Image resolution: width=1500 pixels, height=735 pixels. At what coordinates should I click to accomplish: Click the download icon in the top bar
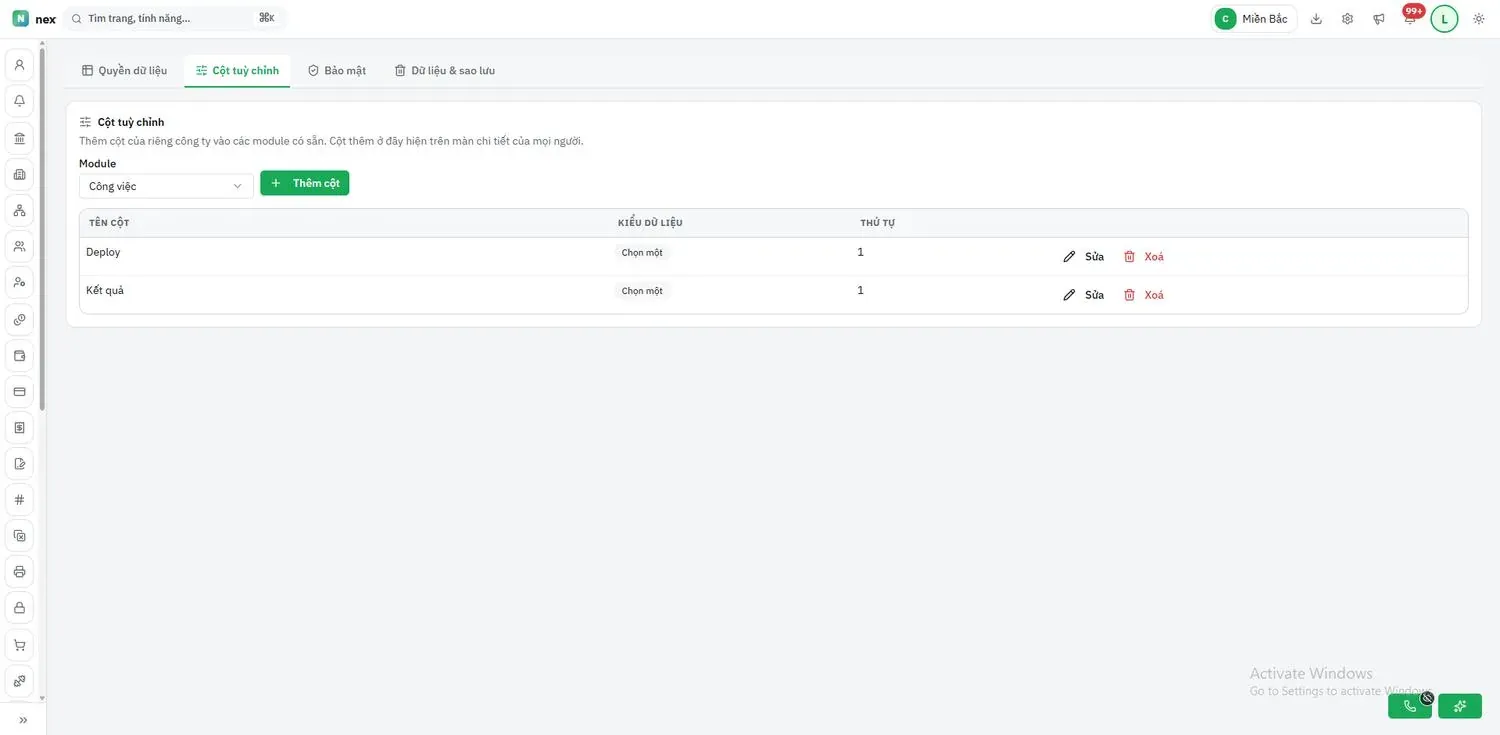tap(1316, 19)
